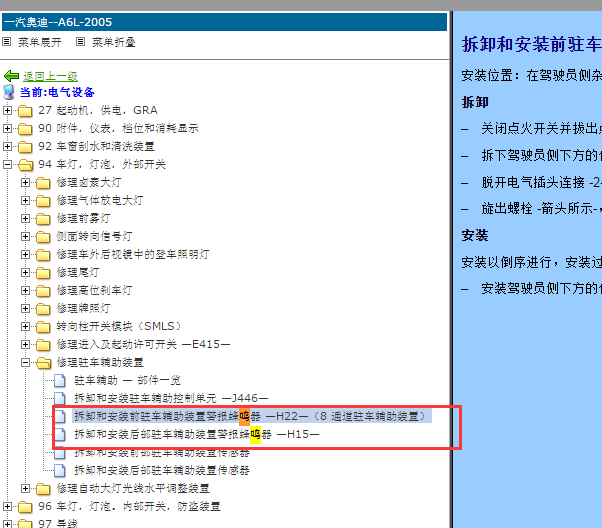This screenshot has height=528, width=602.
Task: Click folder icon beside 修理卤素大灯
Action: pos(43,183)
